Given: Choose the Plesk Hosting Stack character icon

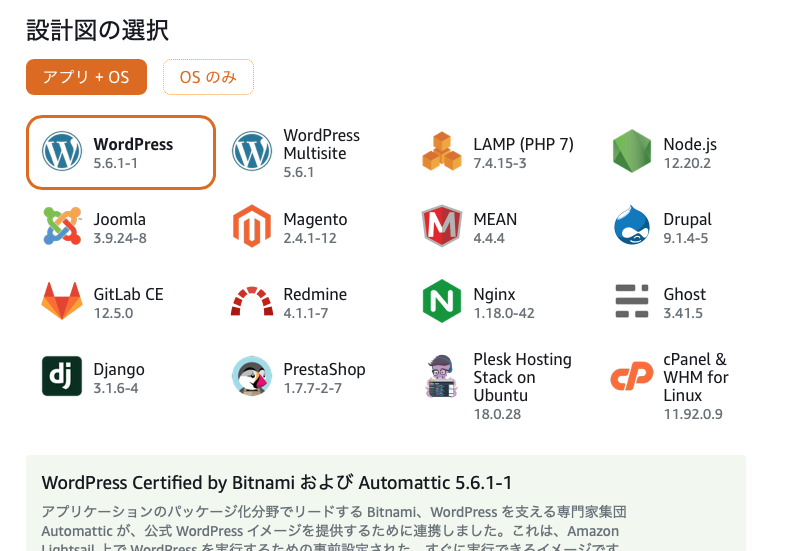Looking at the screenshot, I should tap(442, 376).
